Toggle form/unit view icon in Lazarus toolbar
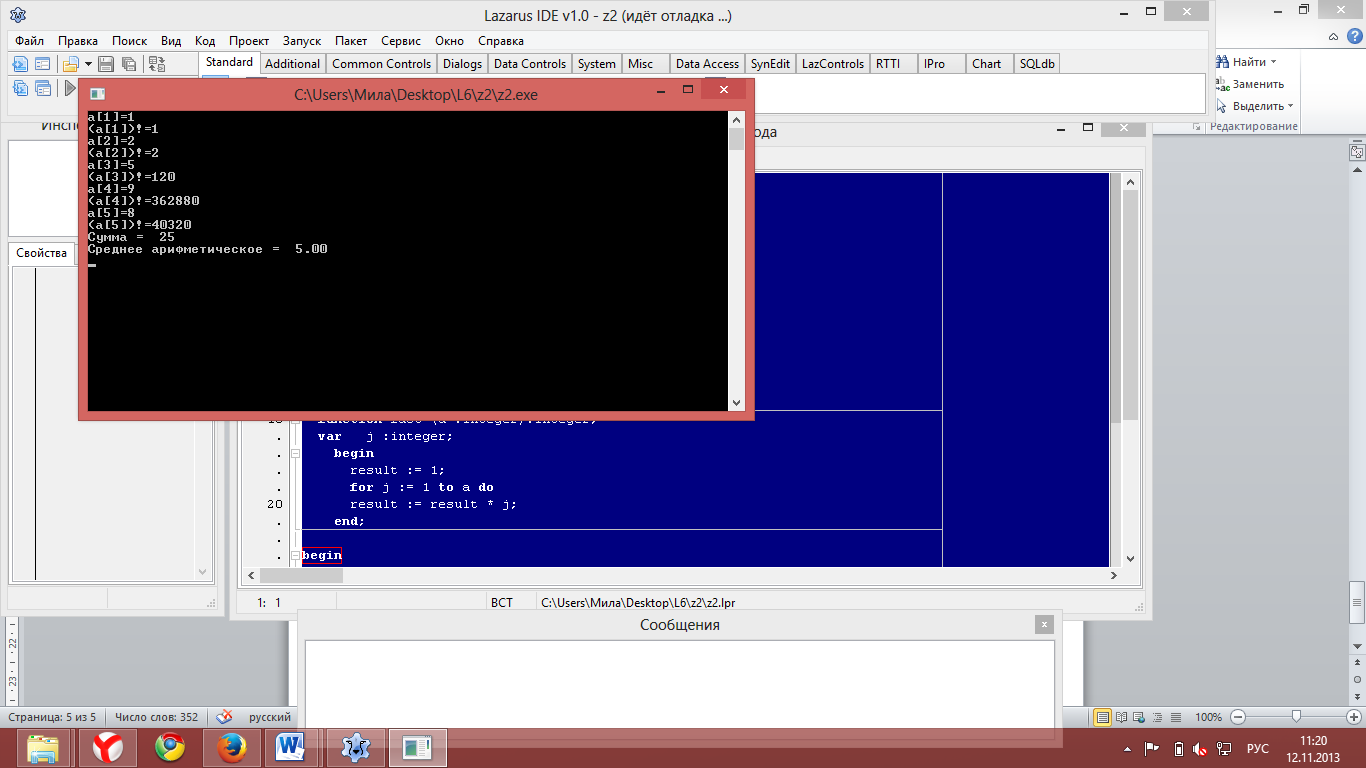 pos(157,64)
